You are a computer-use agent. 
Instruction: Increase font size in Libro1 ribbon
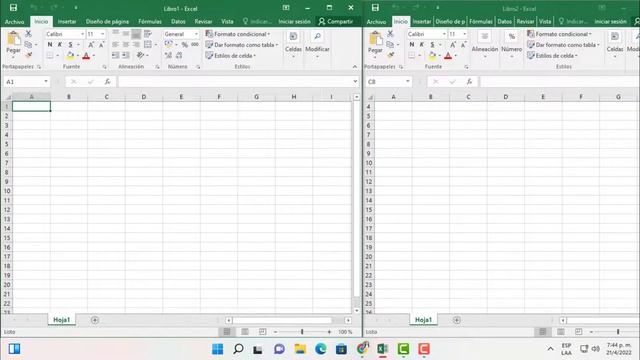91,44
